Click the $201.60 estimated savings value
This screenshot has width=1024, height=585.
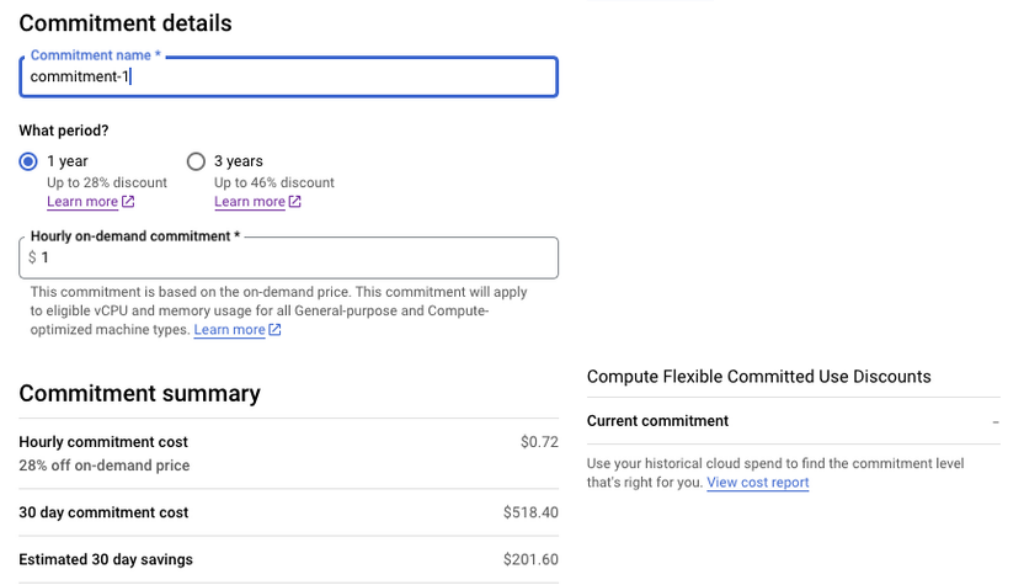tap(530, 560)
